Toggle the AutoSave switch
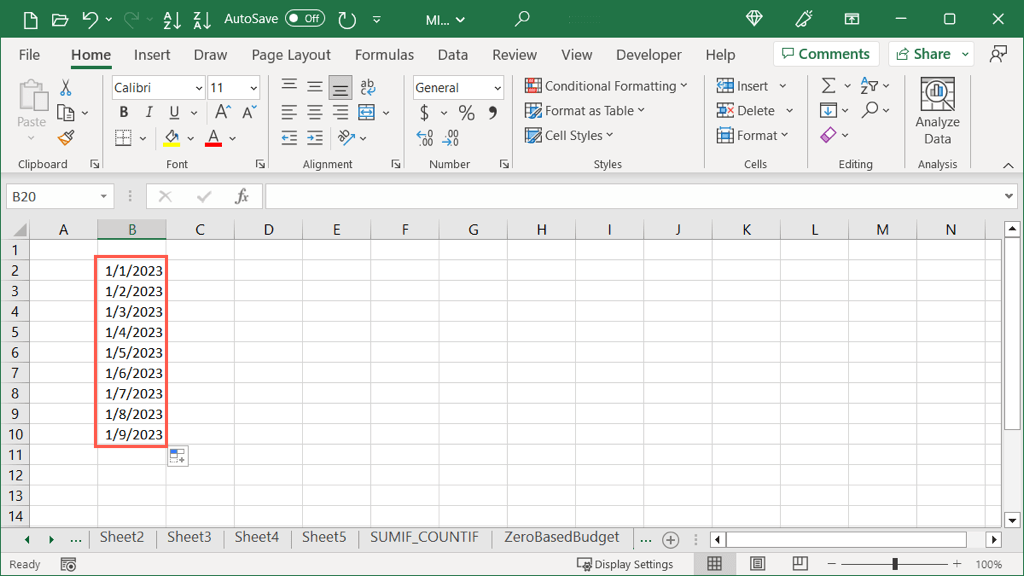1024x576 pixels. [x=304, y=19]
